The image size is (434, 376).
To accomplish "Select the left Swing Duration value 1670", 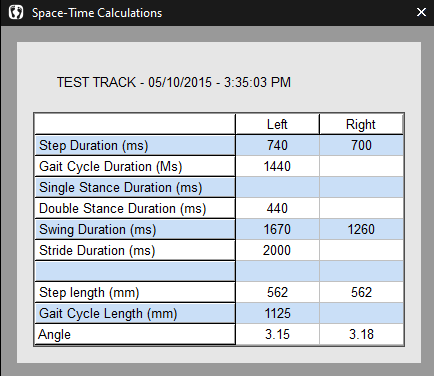I will tap(277, 230).
